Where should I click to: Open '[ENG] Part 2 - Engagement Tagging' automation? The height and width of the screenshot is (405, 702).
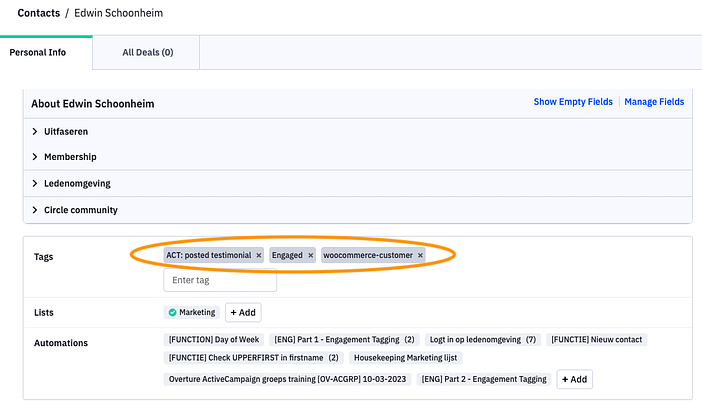484,379
